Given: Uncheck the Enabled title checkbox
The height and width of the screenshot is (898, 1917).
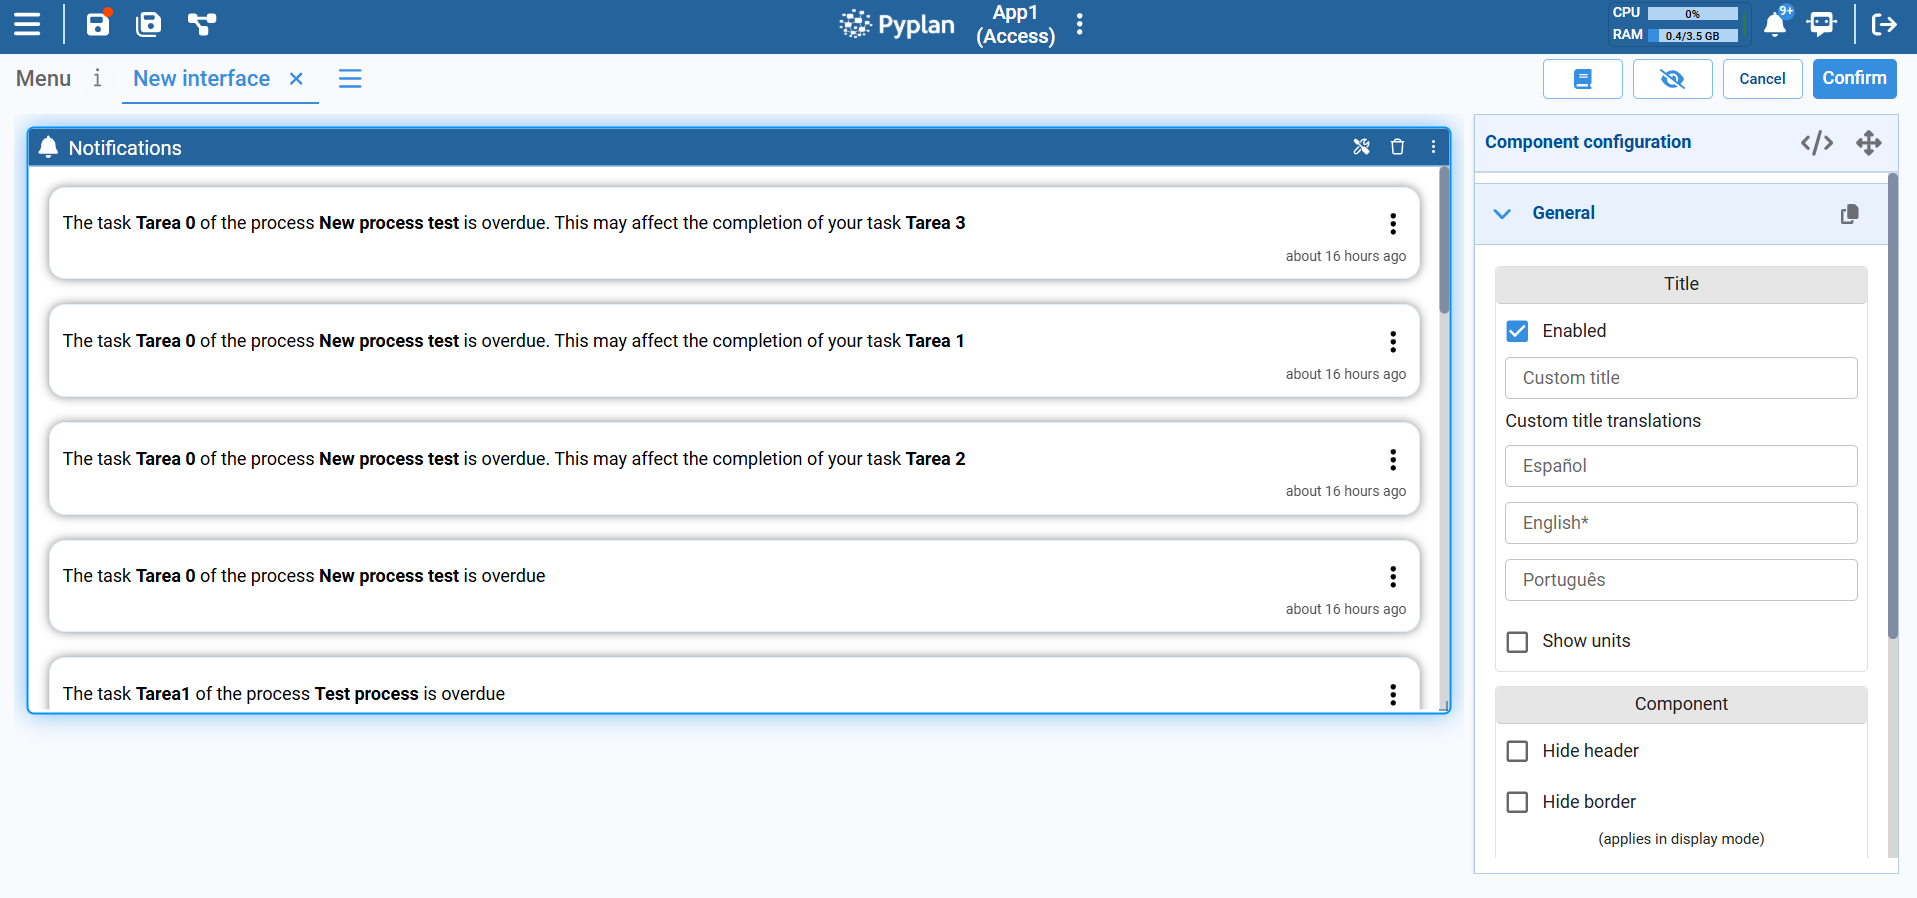Looking at the screenshot, I should click(x=1517, y=331).
